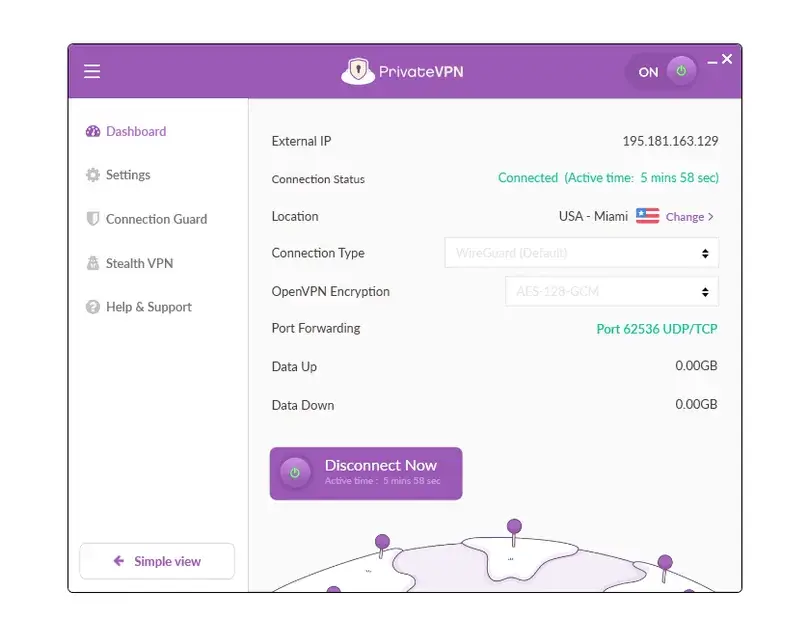Close the PrivateVPN window
This screenshot has width=808, height=618.
point(727,59)
